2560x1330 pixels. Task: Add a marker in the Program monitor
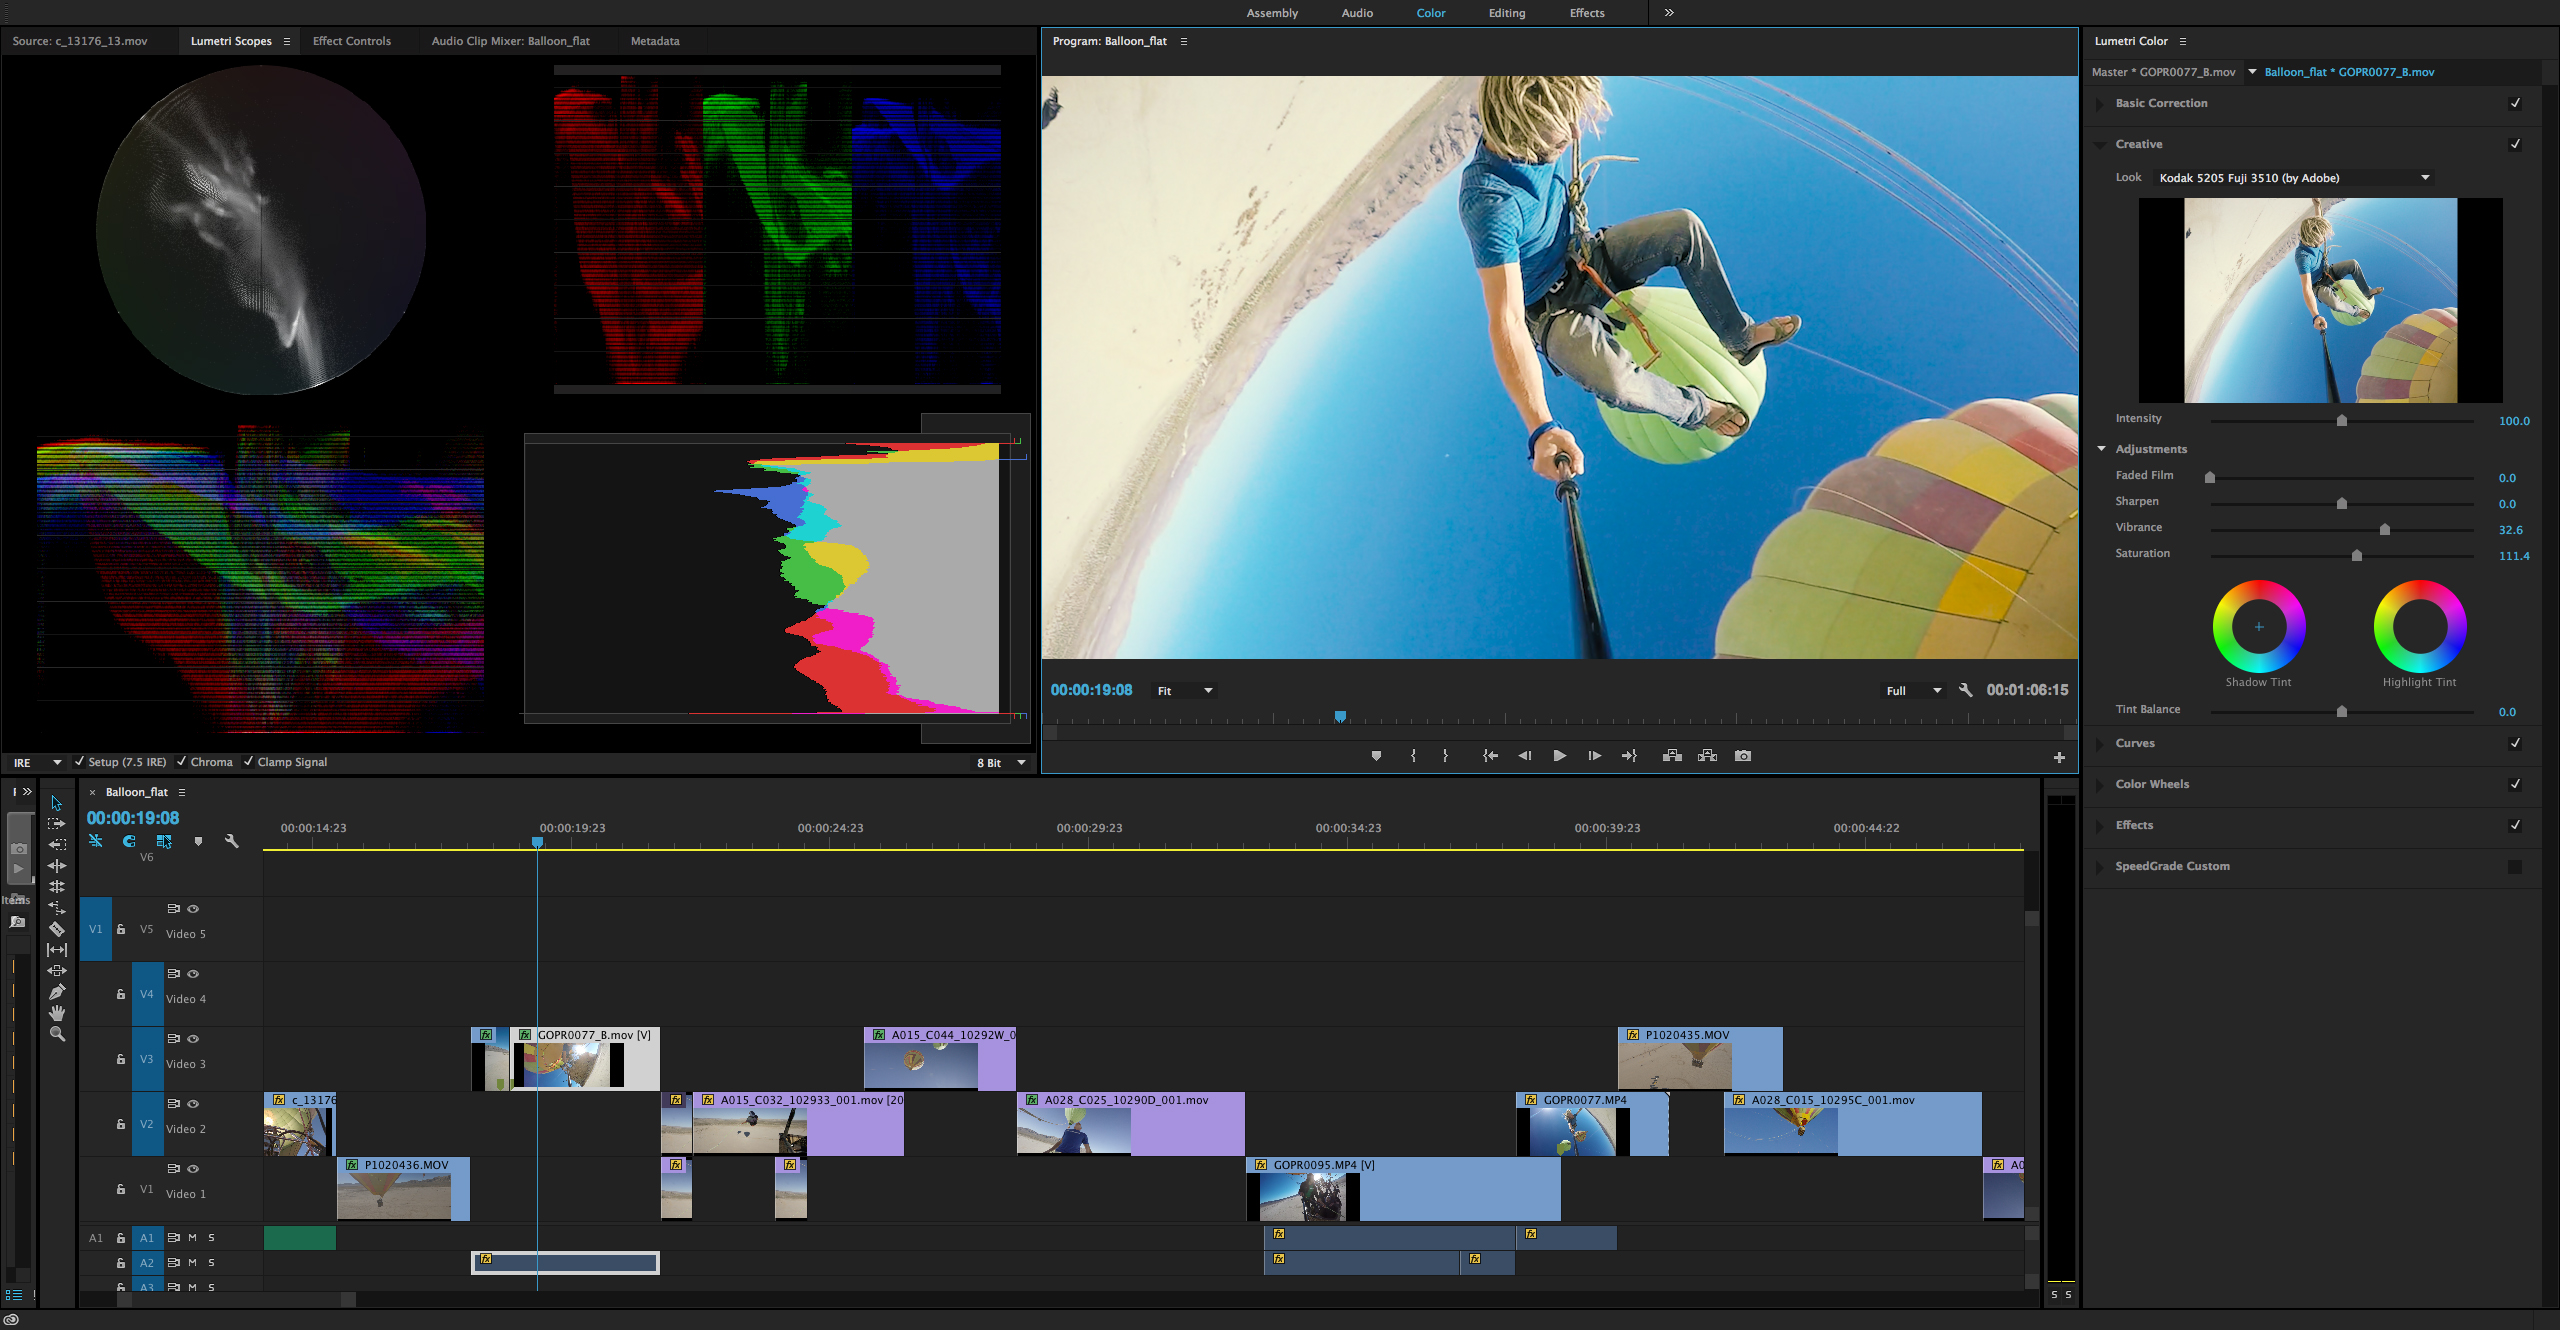(x=1376, y=756)
